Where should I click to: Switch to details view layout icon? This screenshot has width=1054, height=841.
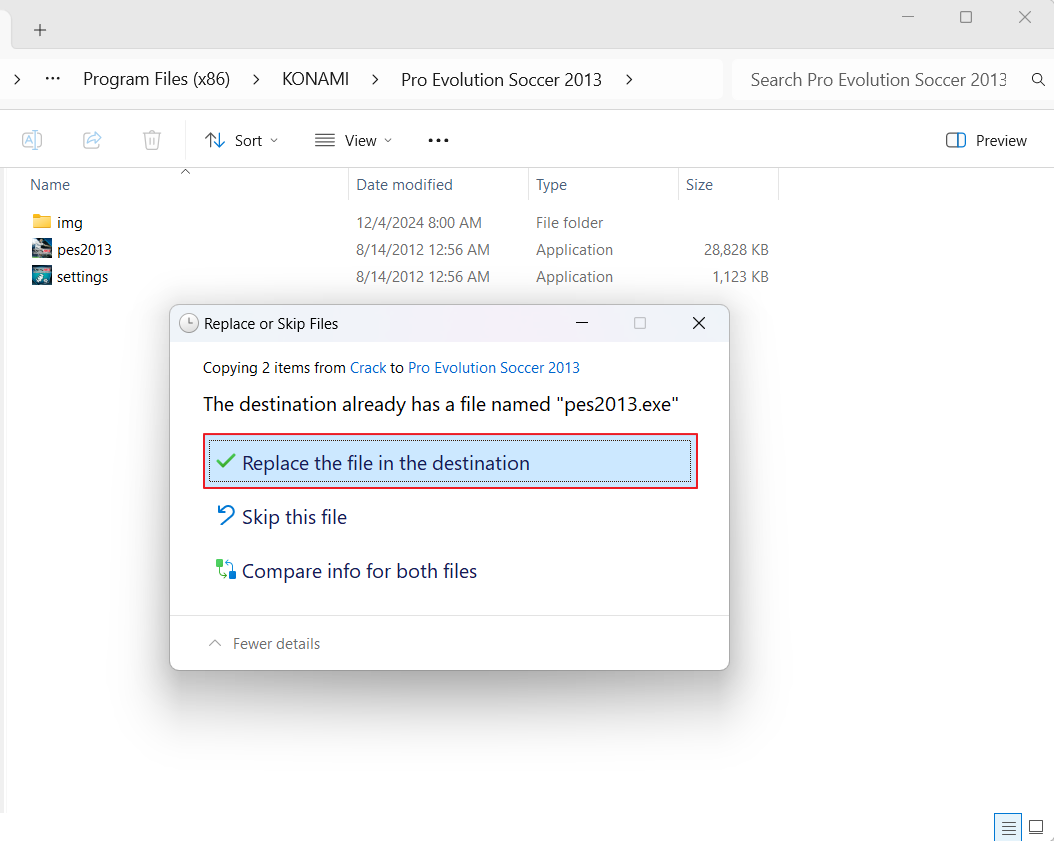[1008, 828]
